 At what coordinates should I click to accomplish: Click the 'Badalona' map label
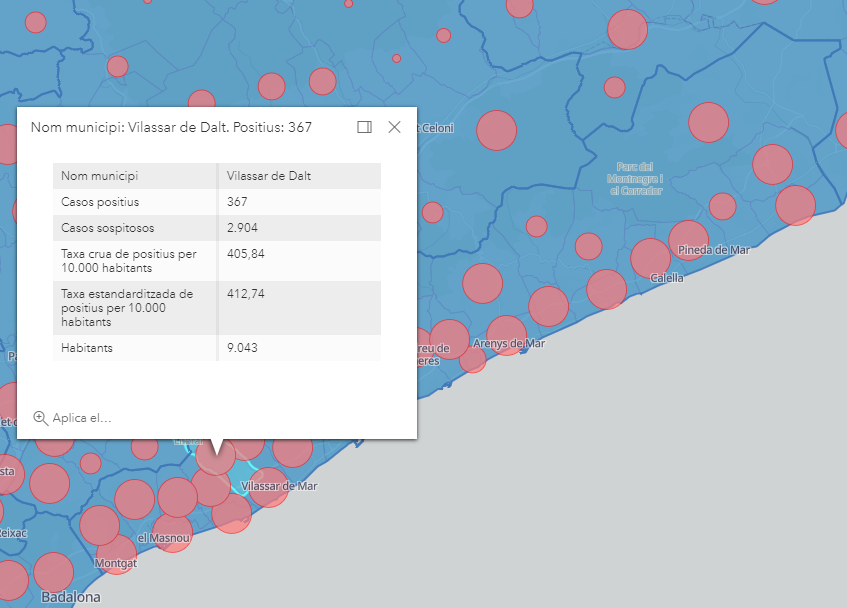71,597
